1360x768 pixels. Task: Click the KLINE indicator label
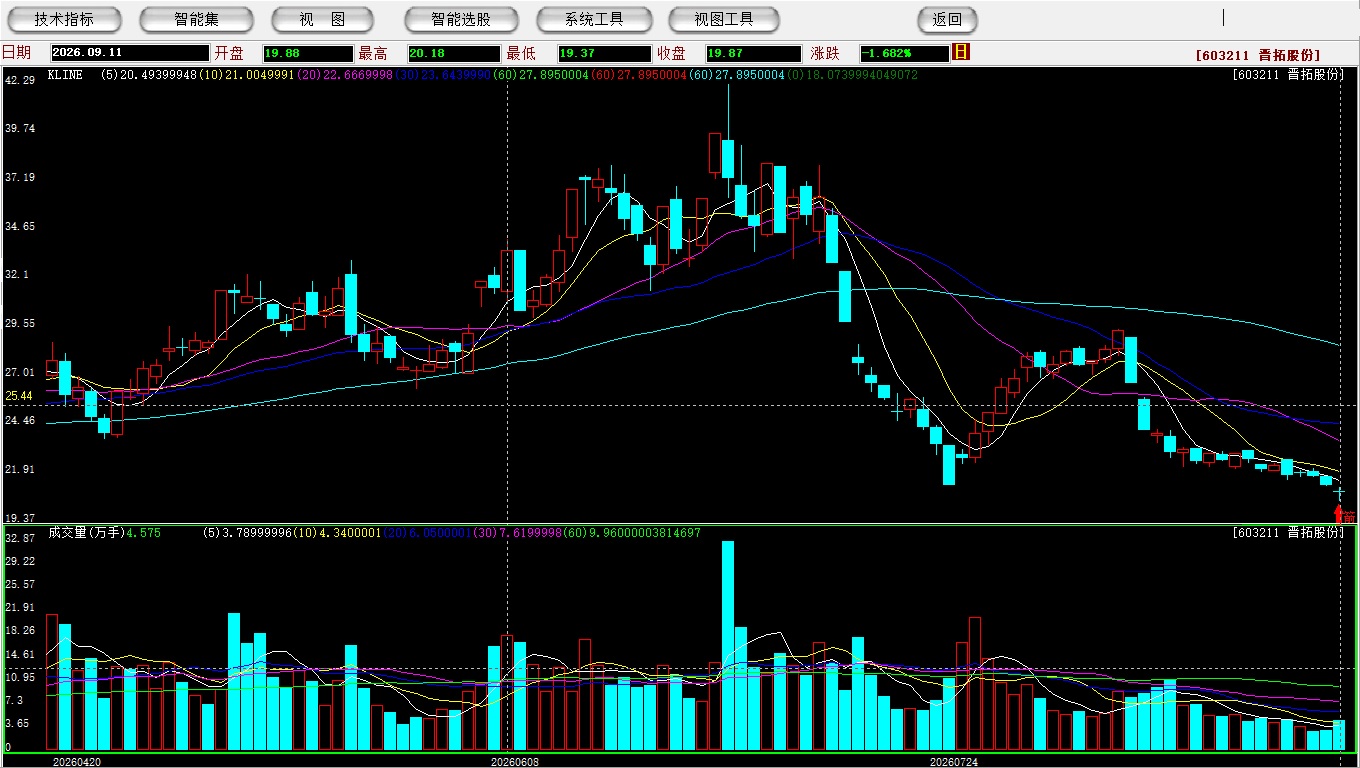[65, 75]
